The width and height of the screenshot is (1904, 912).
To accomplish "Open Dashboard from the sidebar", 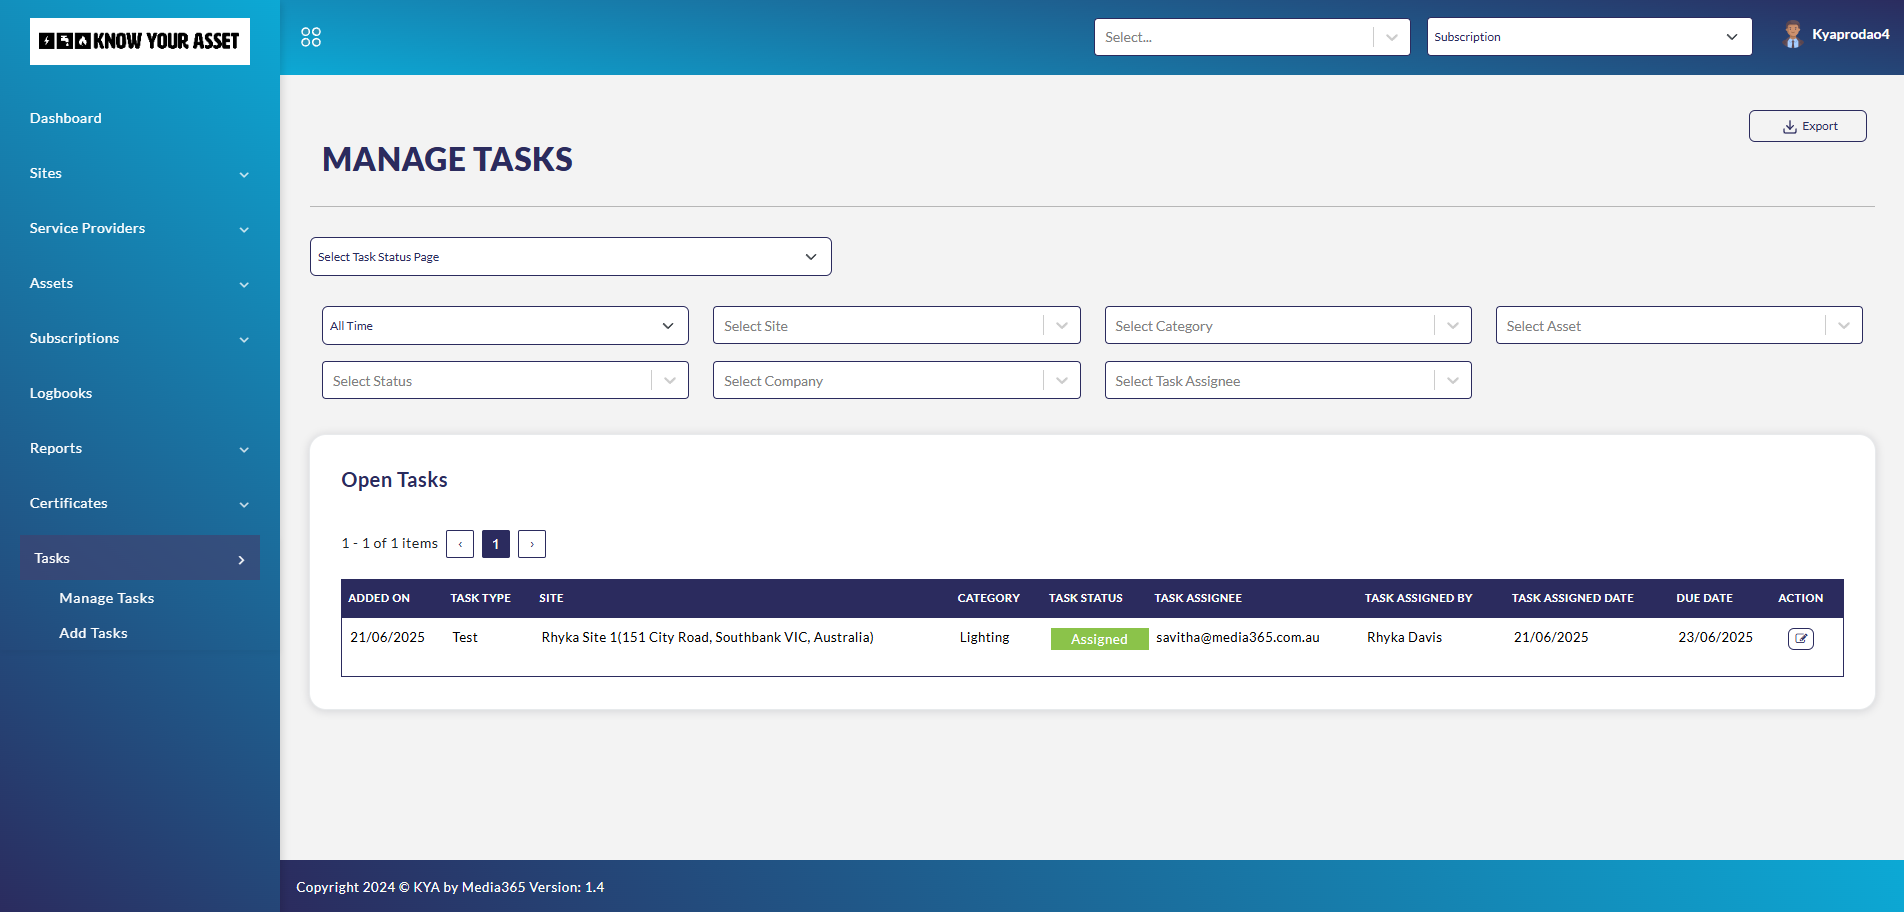I will pos(66,118).
